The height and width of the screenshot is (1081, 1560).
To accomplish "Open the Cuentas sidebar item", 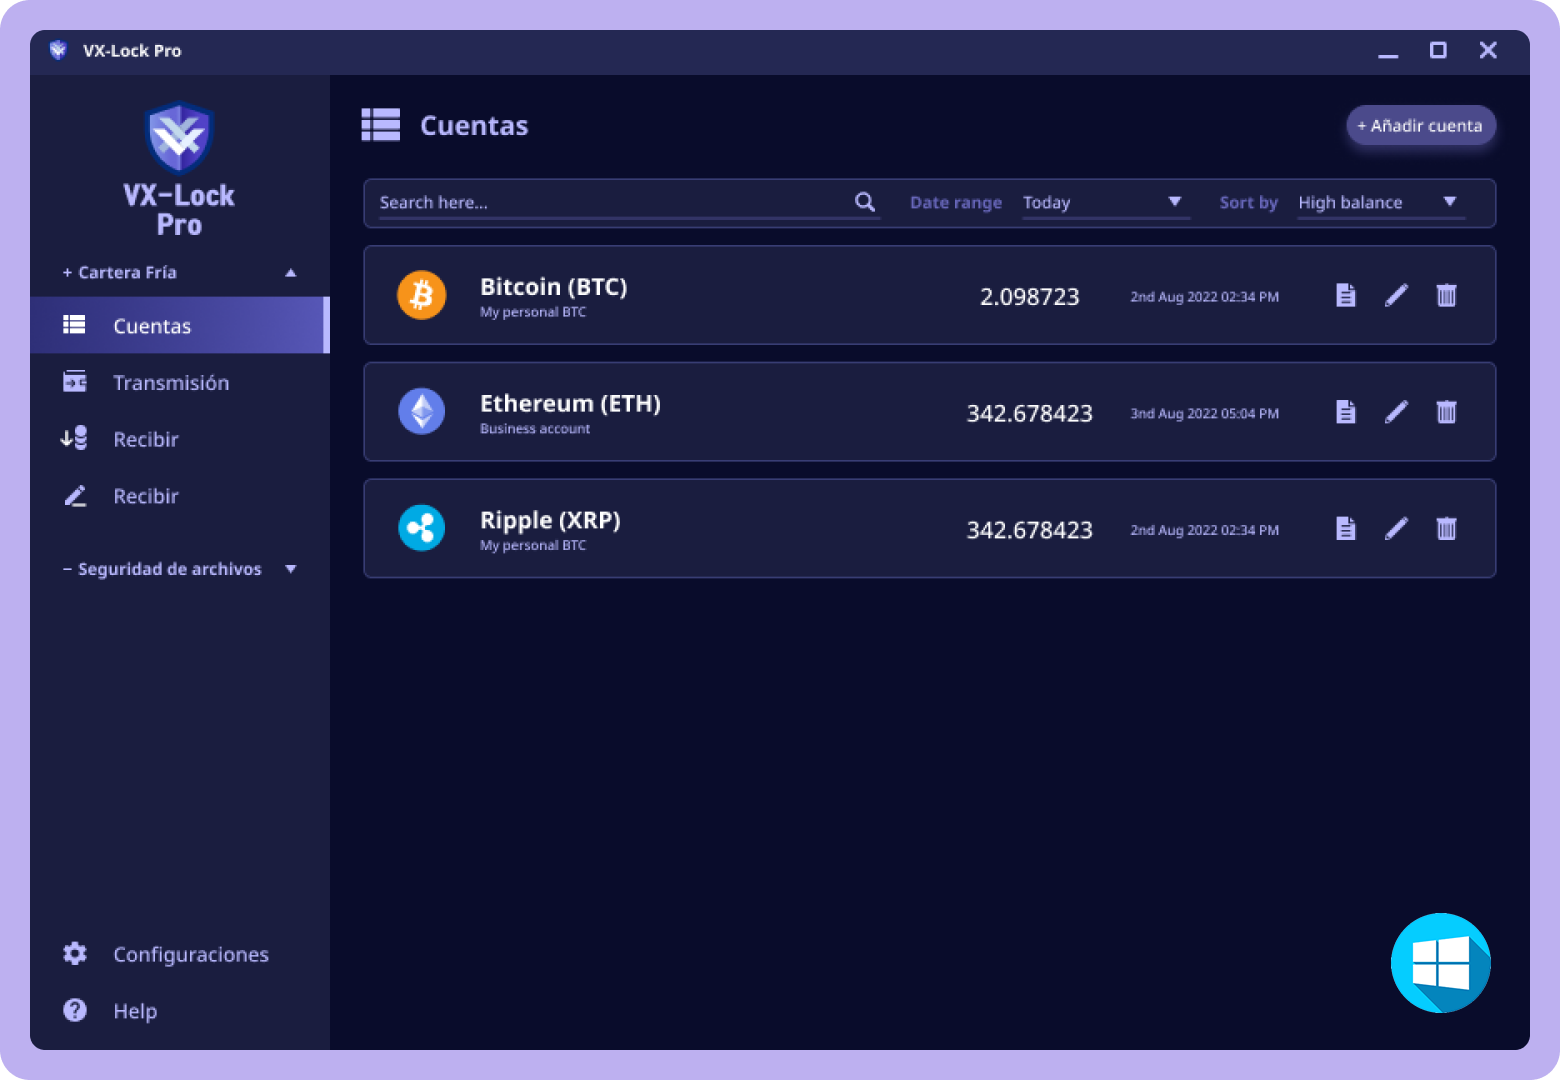I will coord(180,325).
